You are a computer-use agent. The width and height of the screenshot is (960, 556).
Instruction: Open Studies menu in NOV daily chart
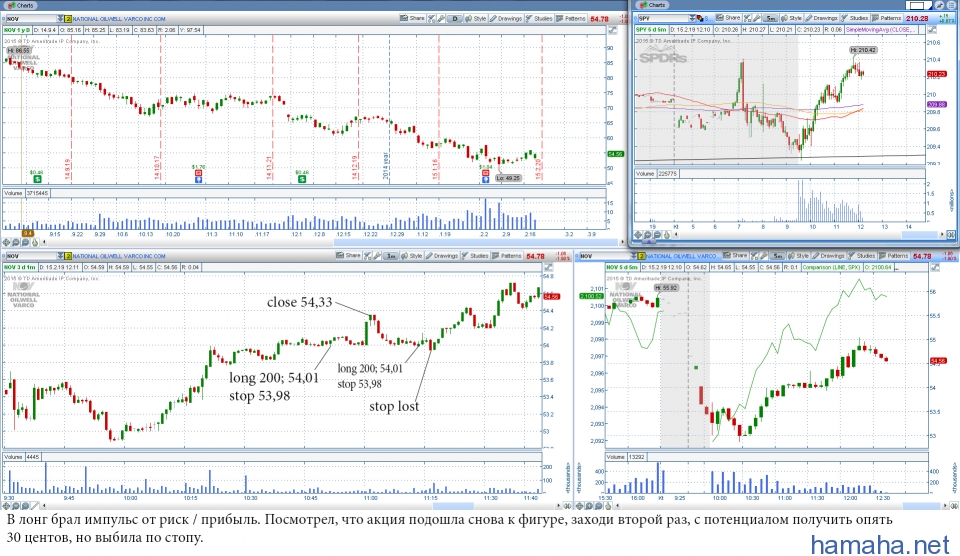539,18
